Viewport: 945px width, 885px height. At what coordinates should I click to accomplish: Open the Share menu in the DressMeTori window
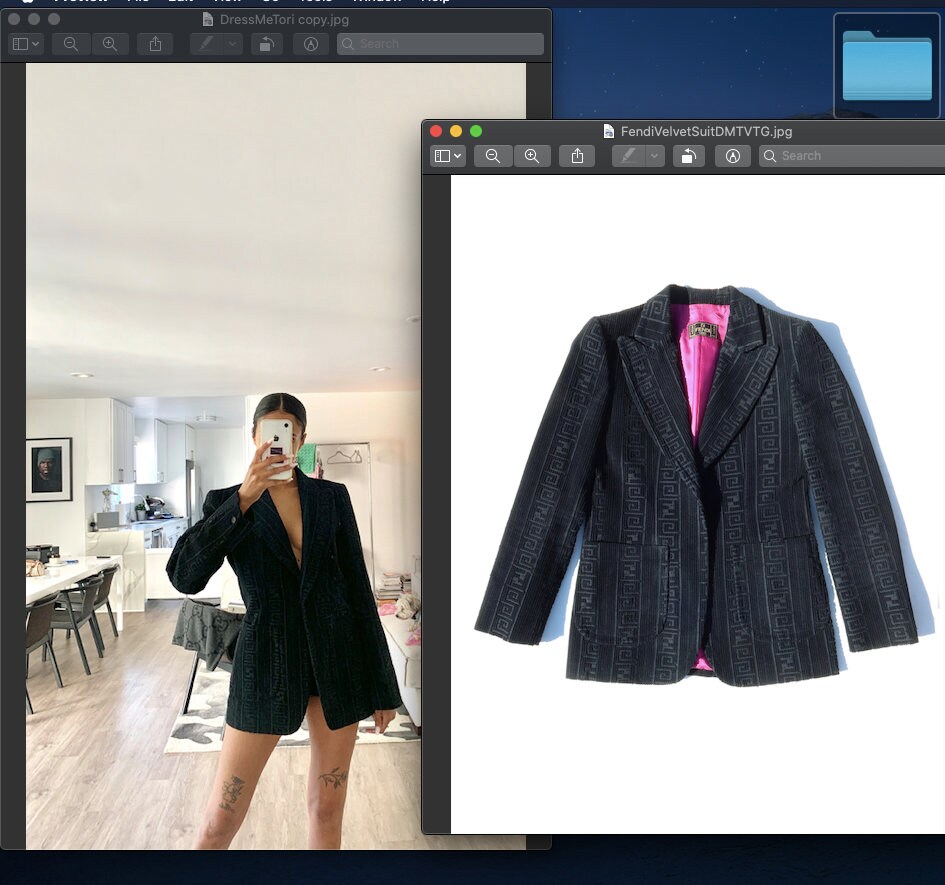155,44
